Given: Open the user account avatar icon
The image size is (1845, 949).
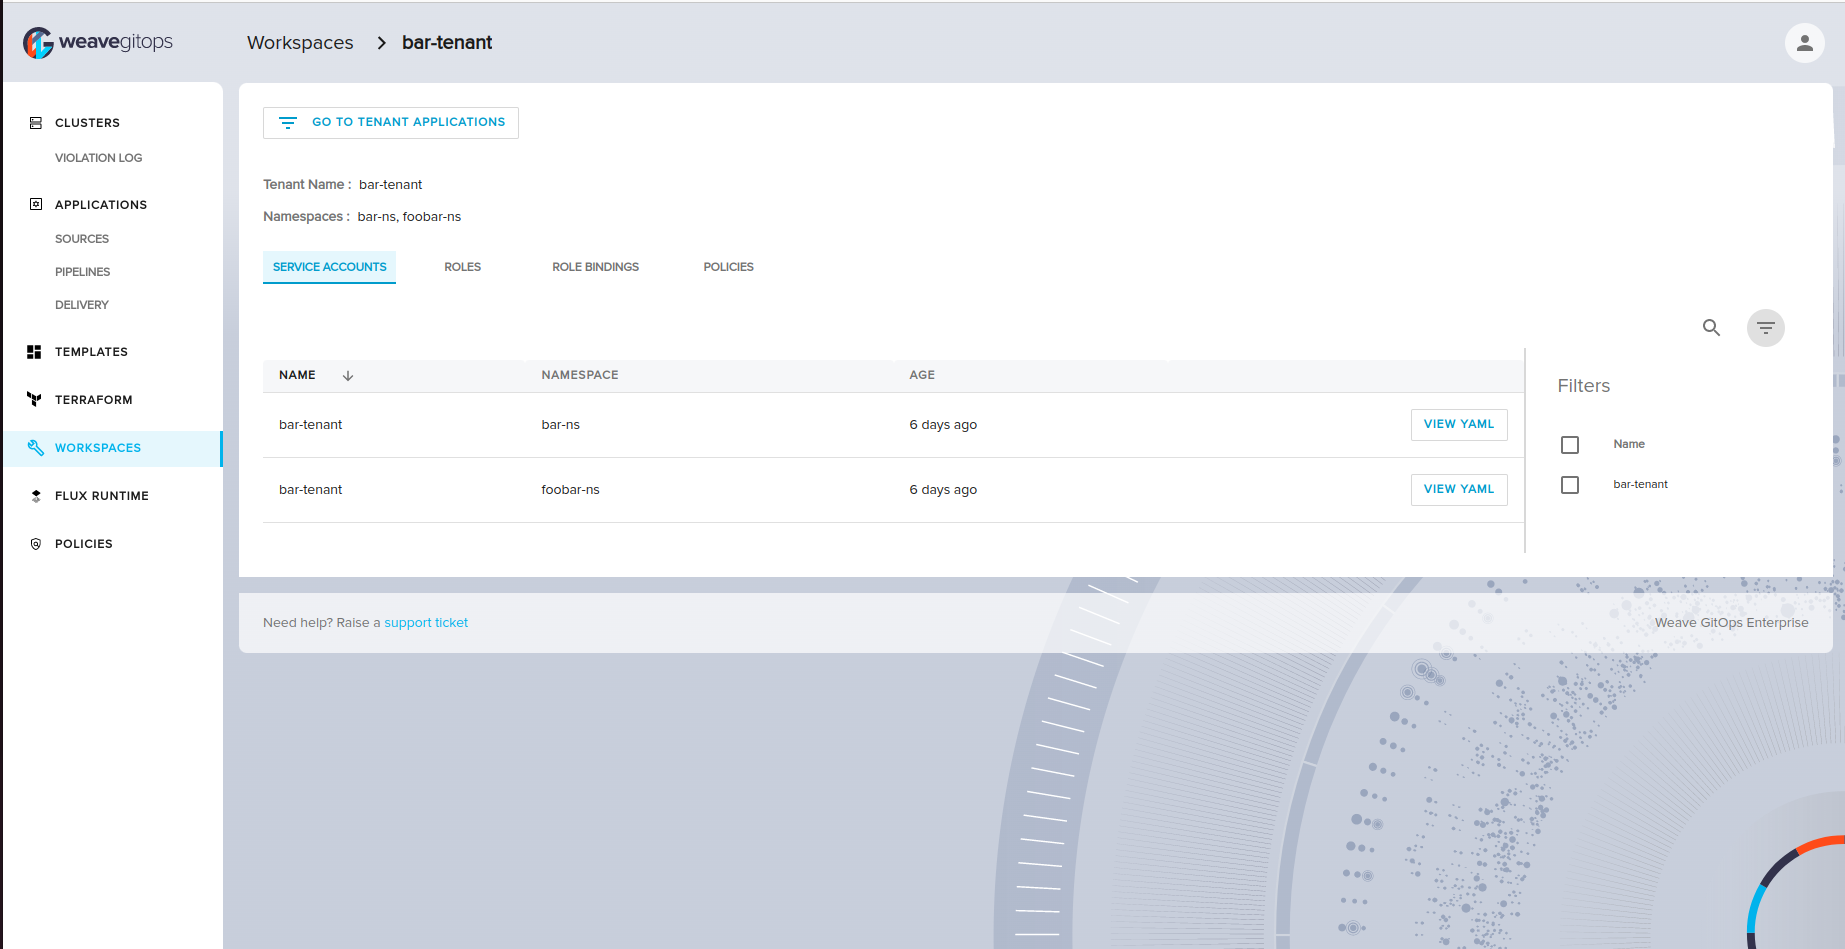Looking at the screenshot, I should pos(1804,43).
